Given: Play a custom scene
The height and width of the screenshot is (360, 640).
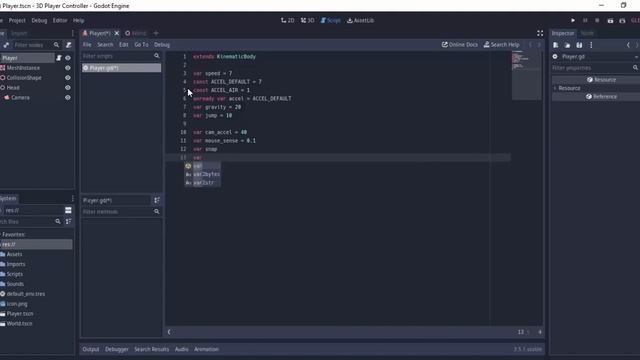Looking at the screenshot, I should pyautogui.click(x=622, y=20).
